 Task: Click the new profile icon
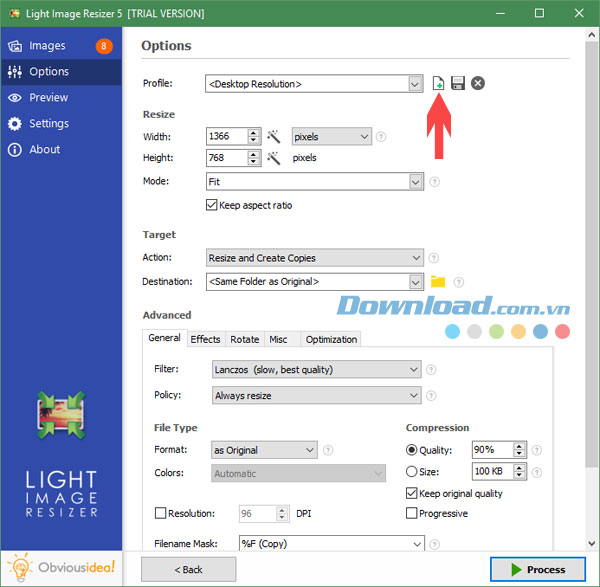(438, 83)
